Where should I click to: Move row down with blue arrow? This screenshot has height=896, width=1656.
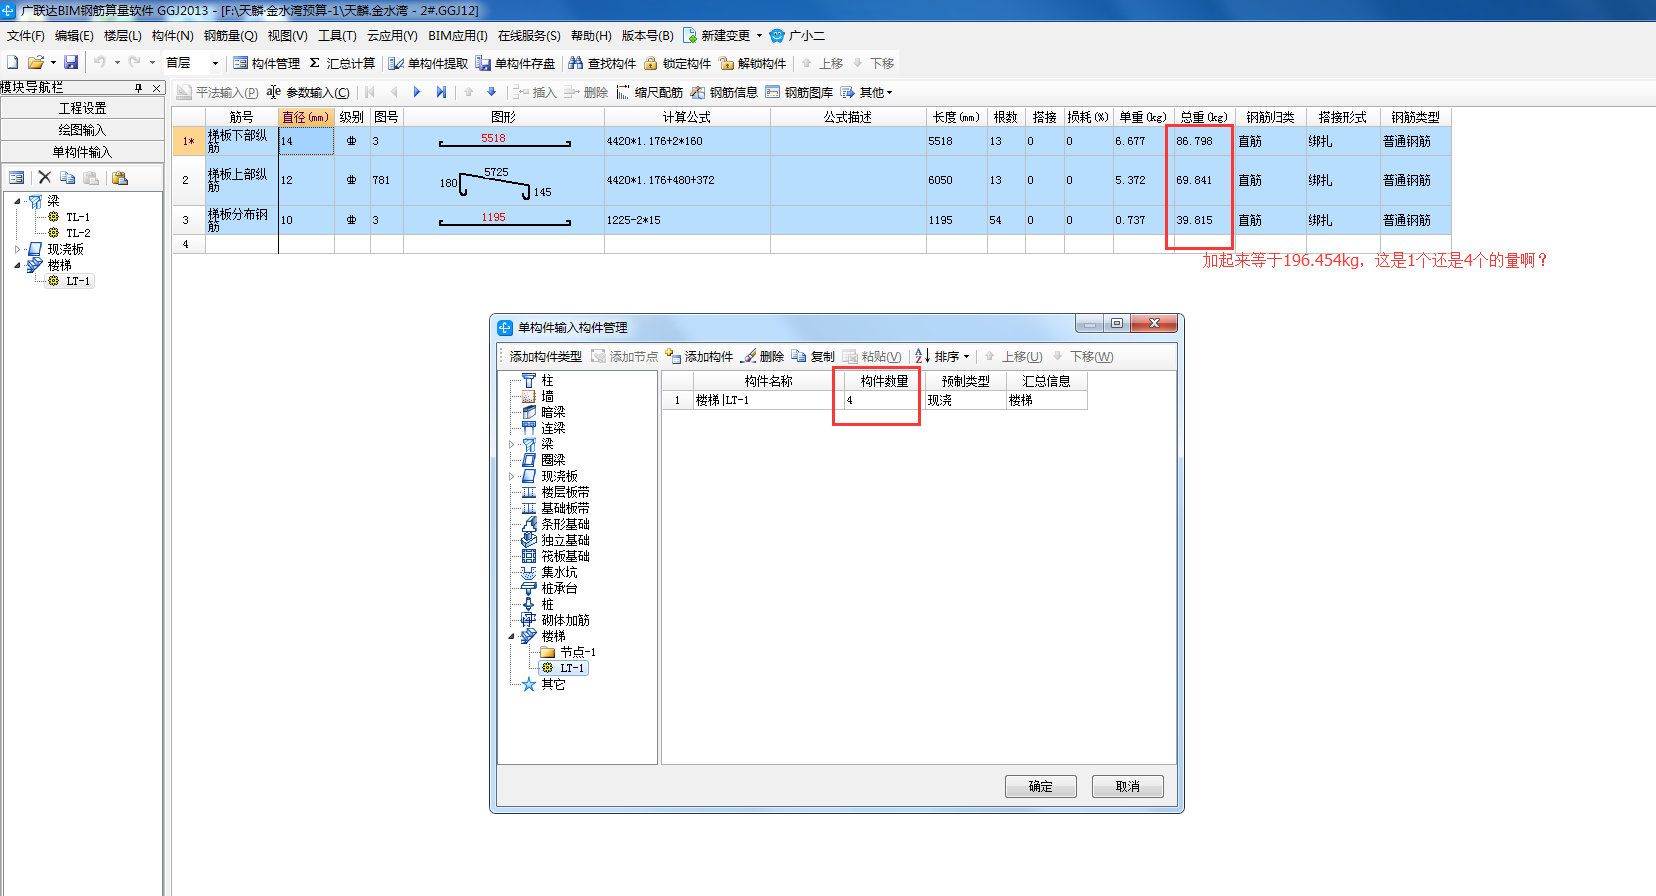[x=491, y=92]
